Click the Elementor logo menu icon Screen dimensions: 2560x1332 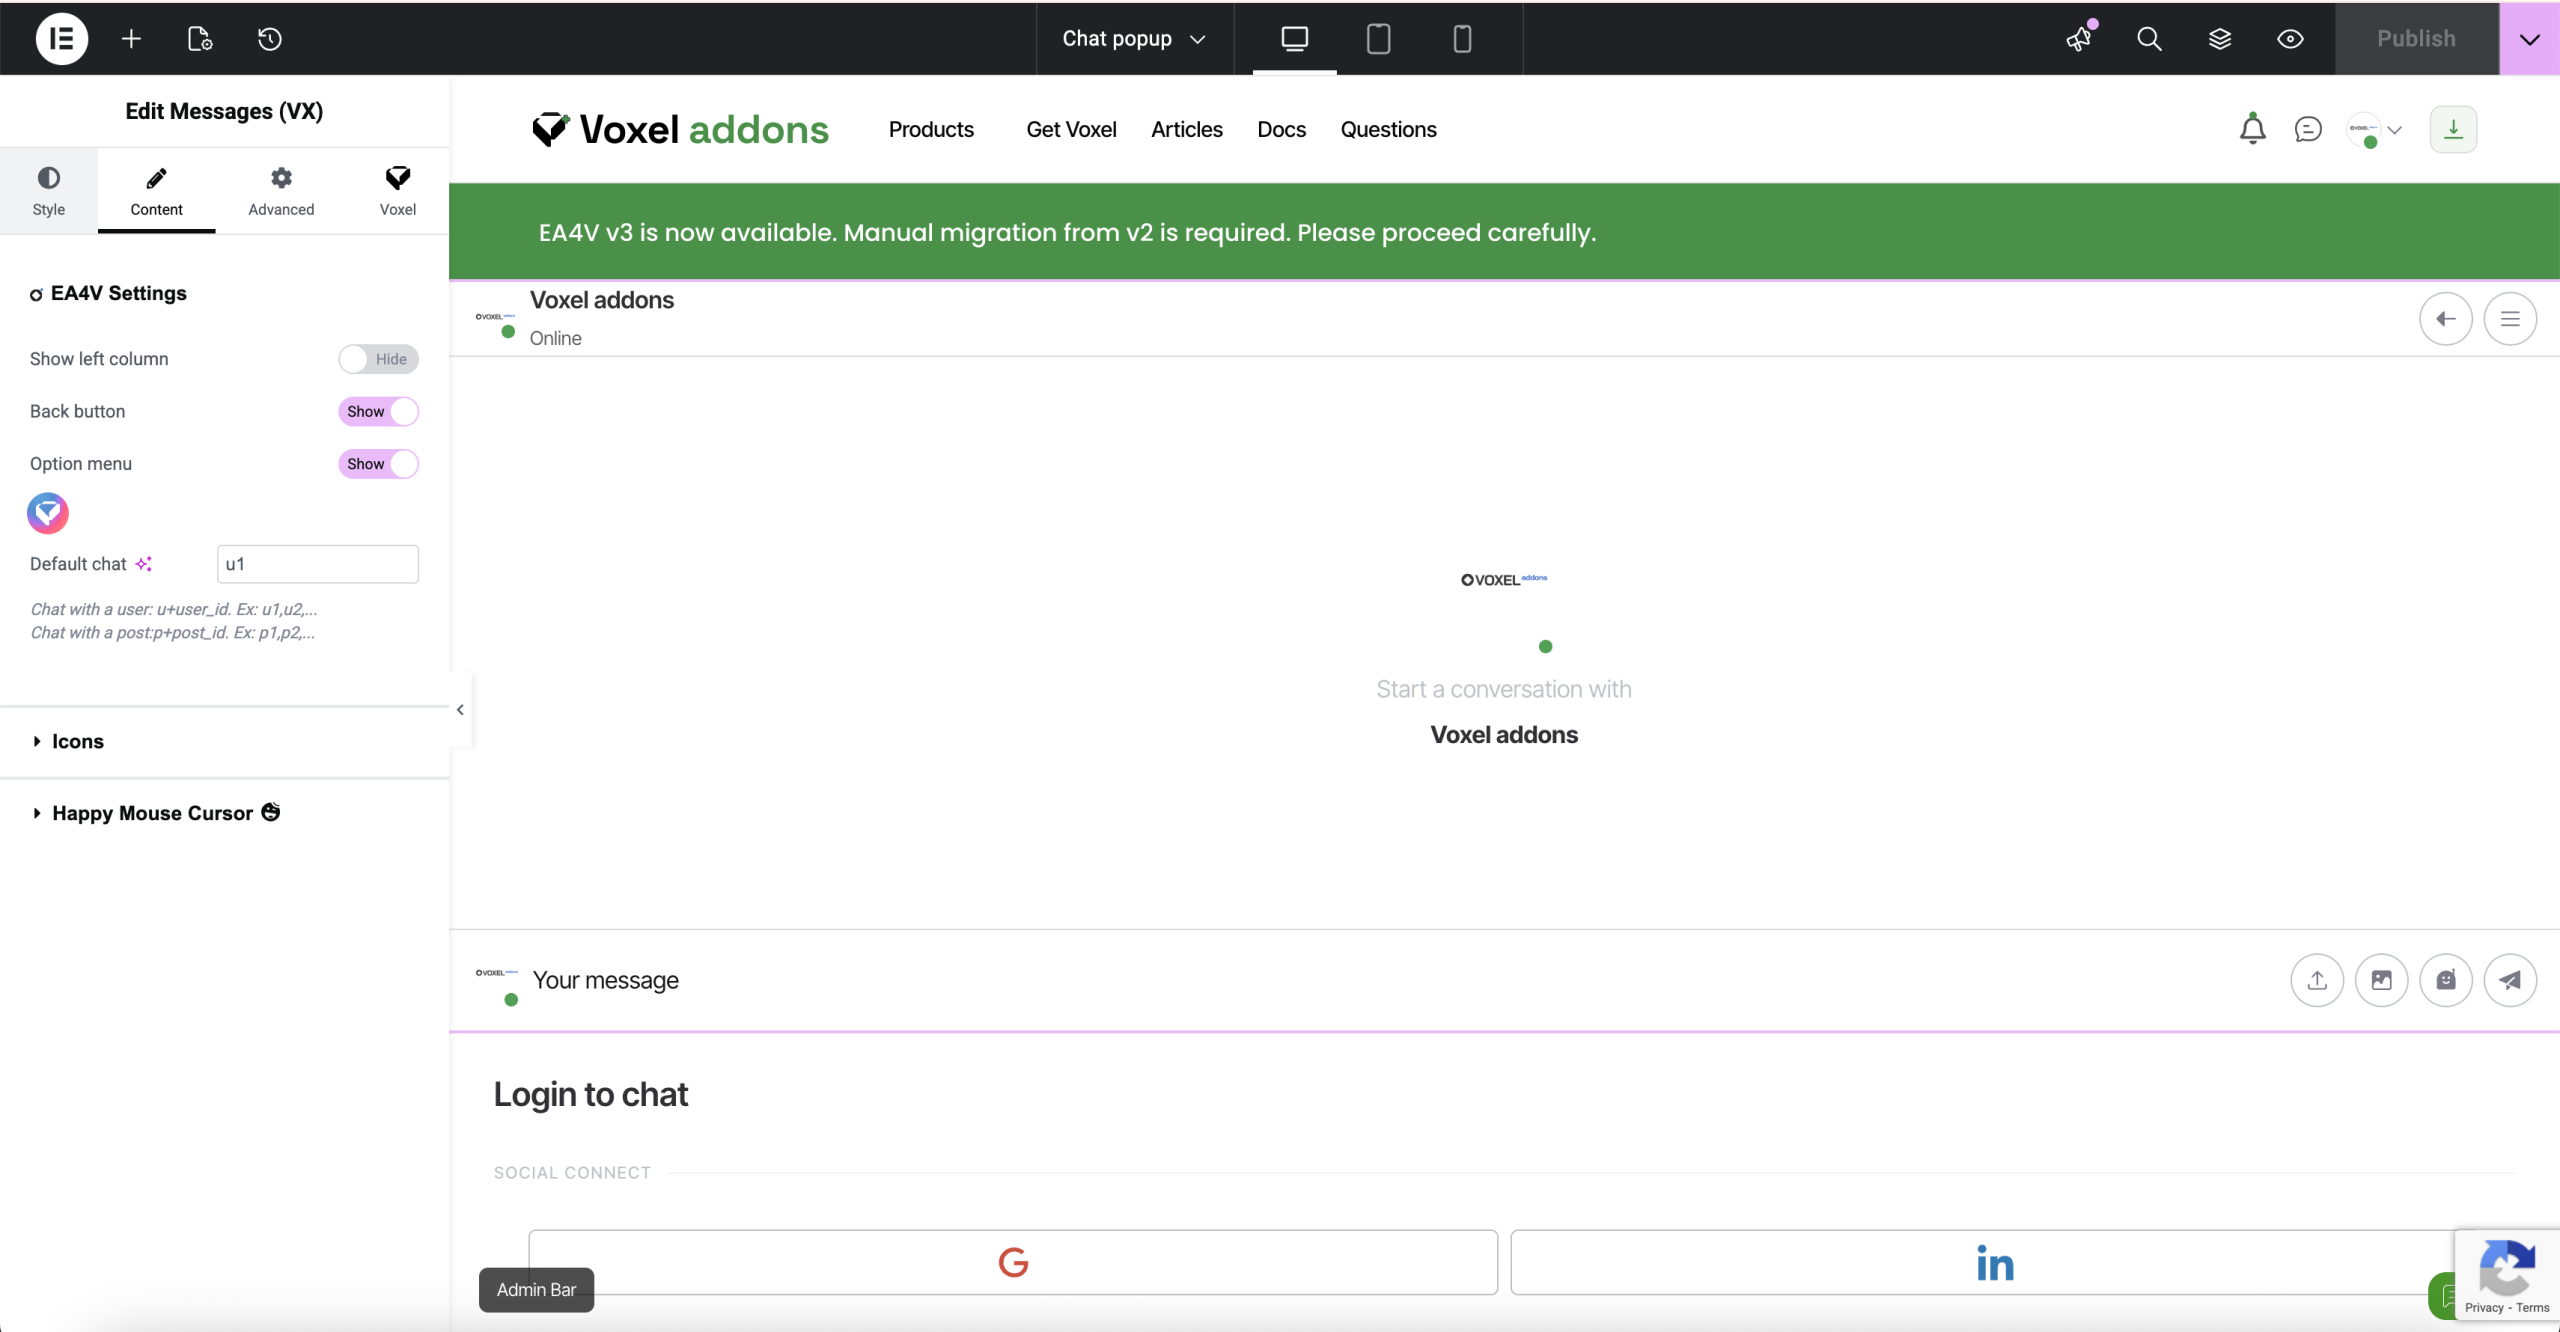point(62,39)
